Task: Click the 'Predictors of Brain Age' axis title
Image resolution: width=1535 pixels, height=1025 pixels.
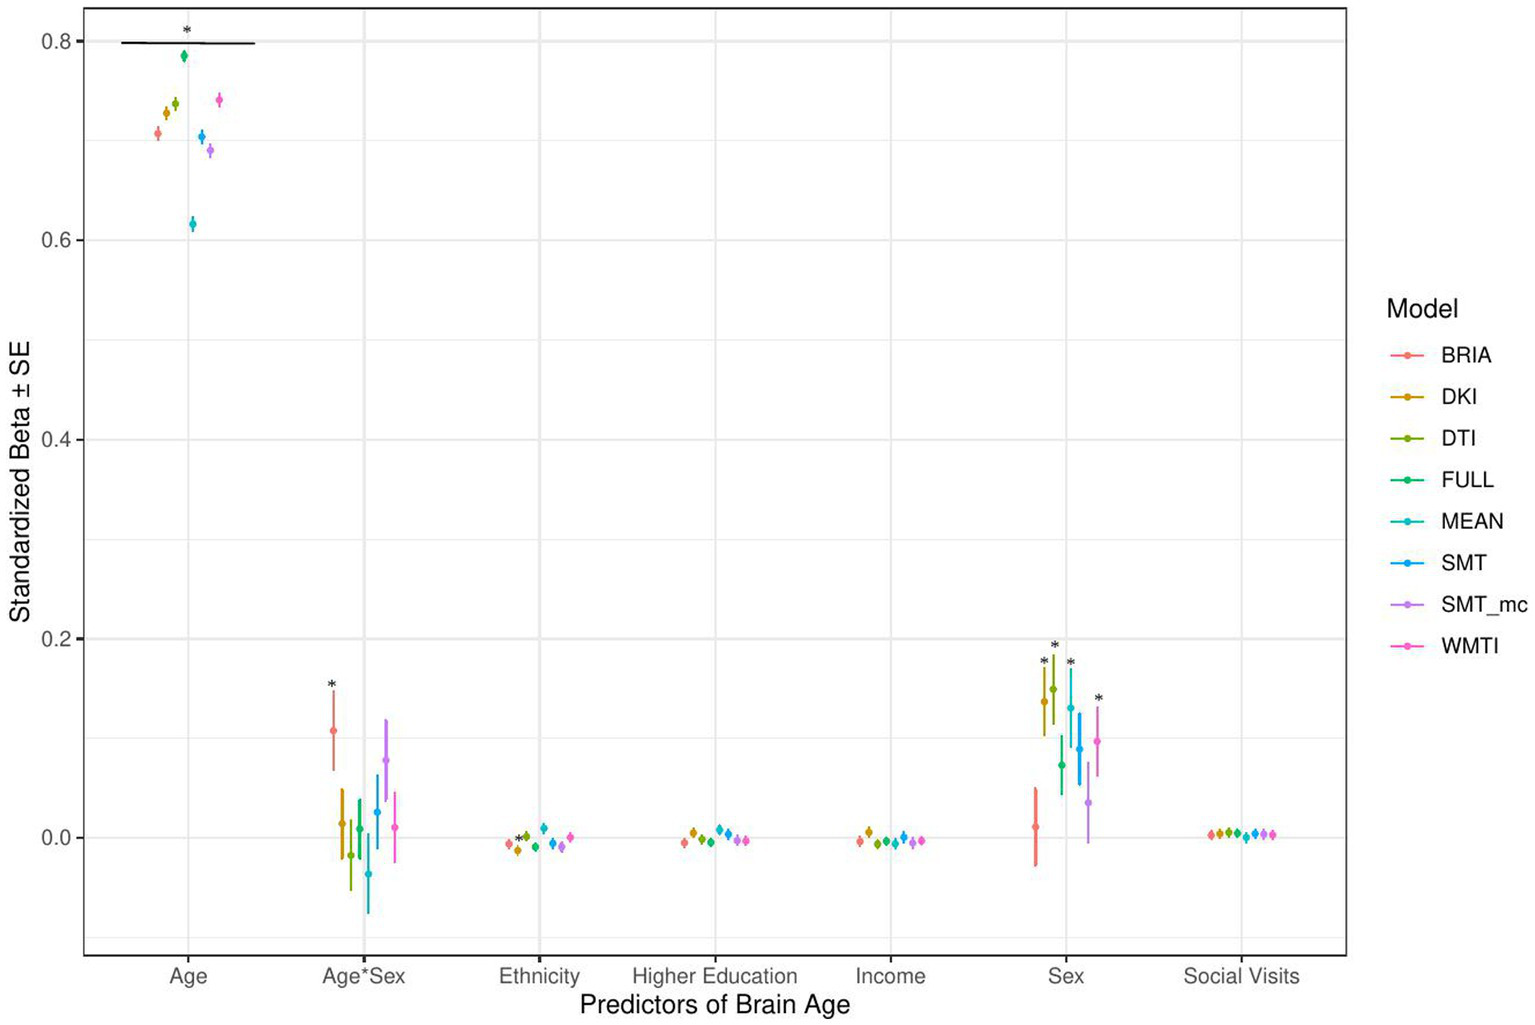Action: [714, 1005]
